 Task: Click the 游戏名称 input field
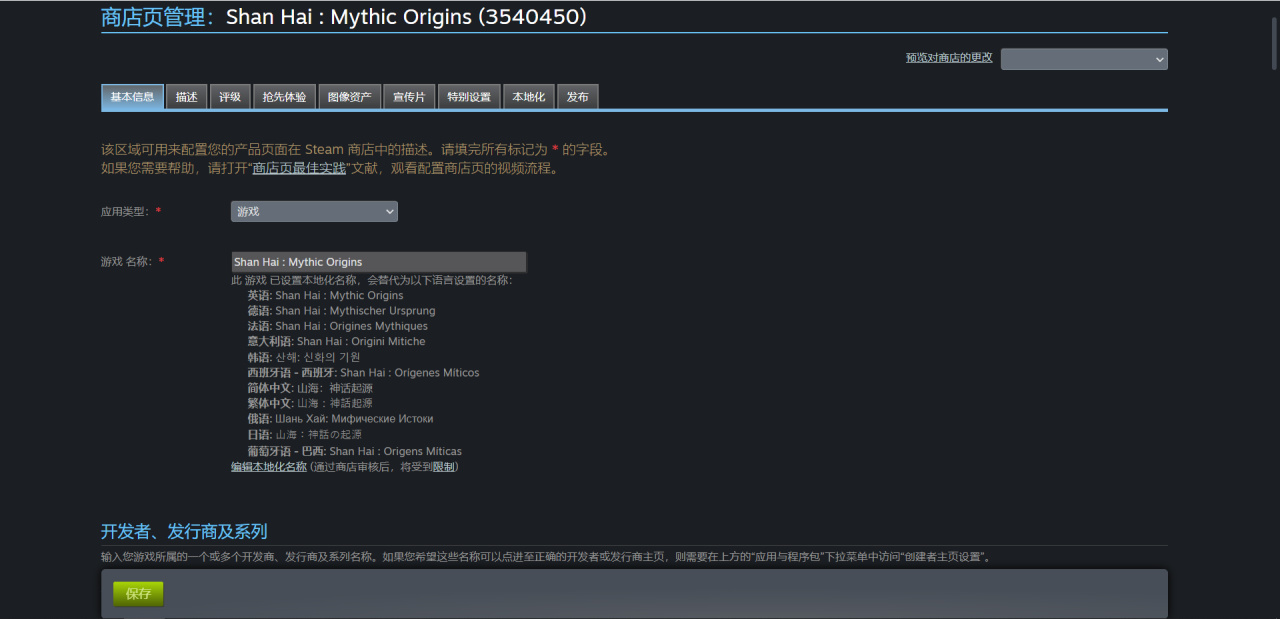click(379, 262)
